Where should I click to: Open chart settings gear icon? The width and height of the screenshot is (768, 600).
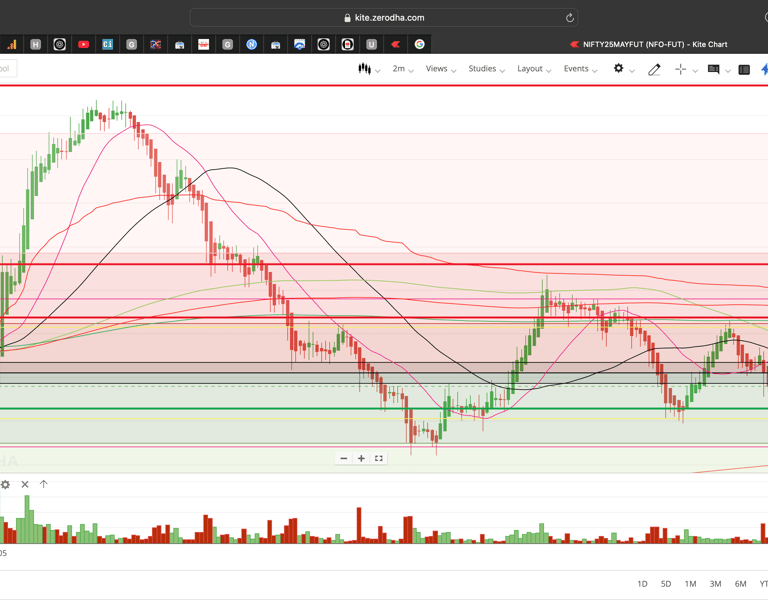pyautogui.click(x=619, y=69)
